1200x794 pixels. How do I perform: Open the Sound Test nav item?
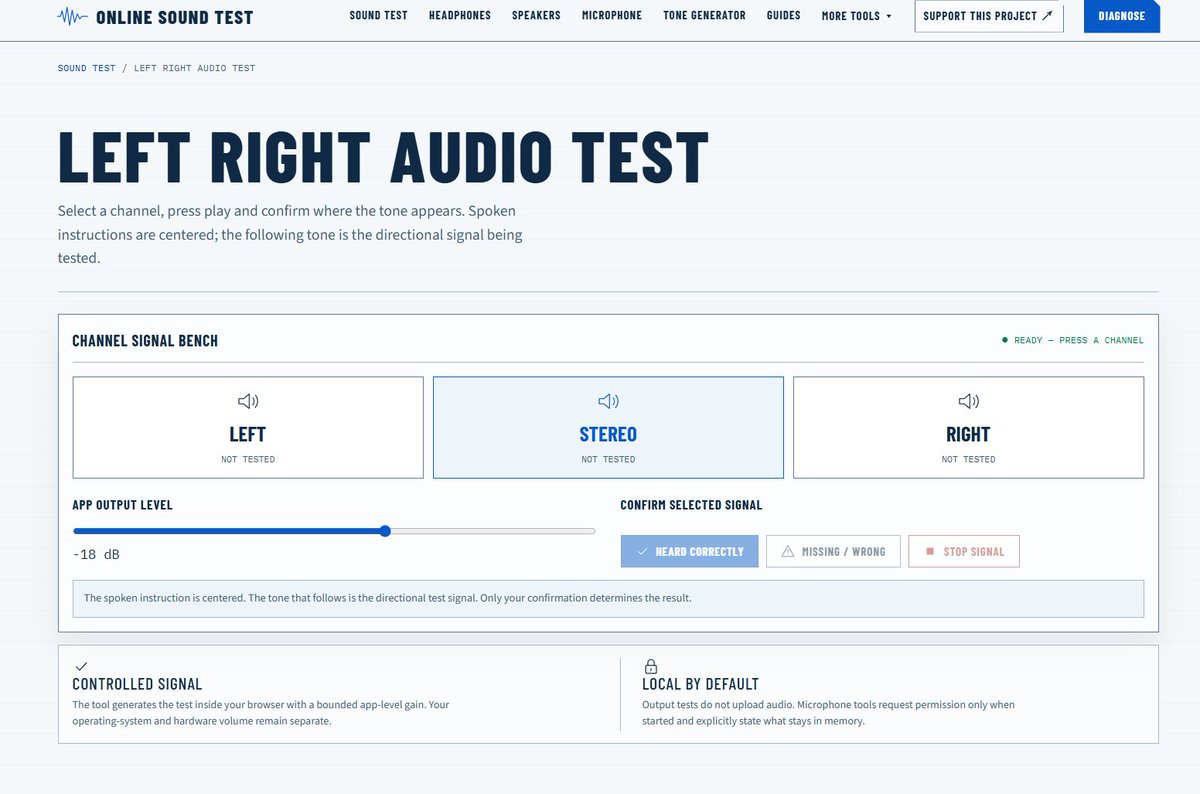point(378,16)
